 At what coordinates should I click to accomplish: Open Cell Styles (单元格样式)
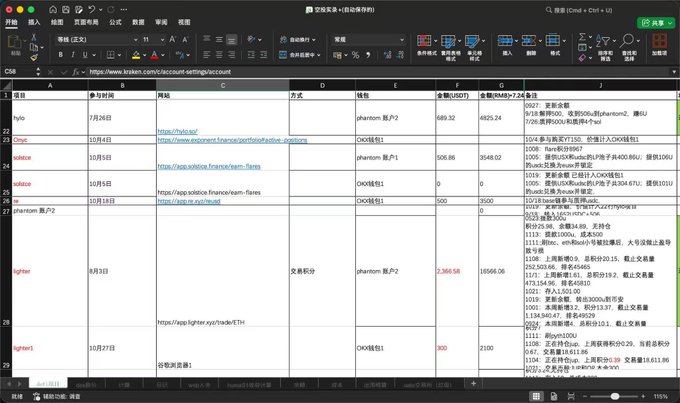pyautogui.click(x=474, y=47)
